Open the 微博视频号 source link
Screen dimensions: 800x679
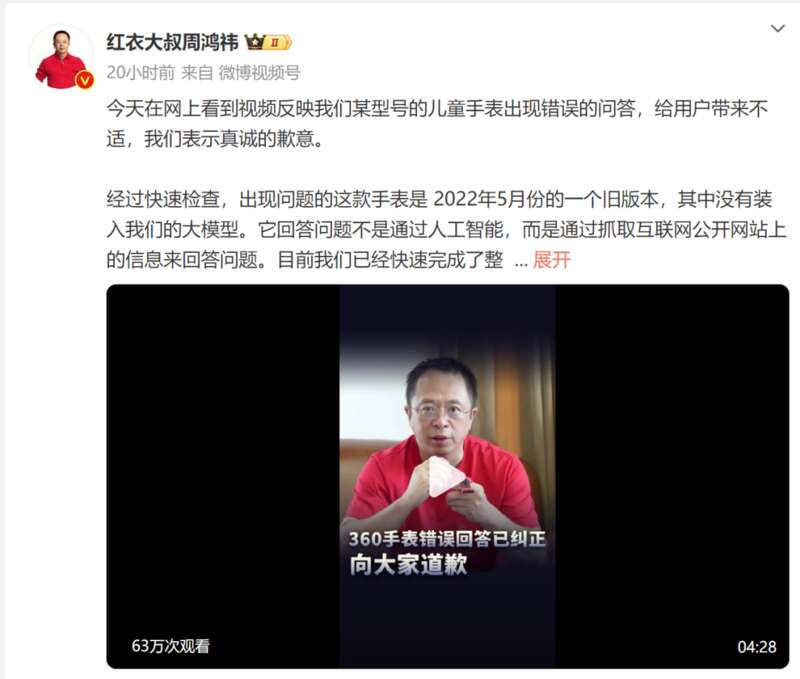[x=259, y=72]
